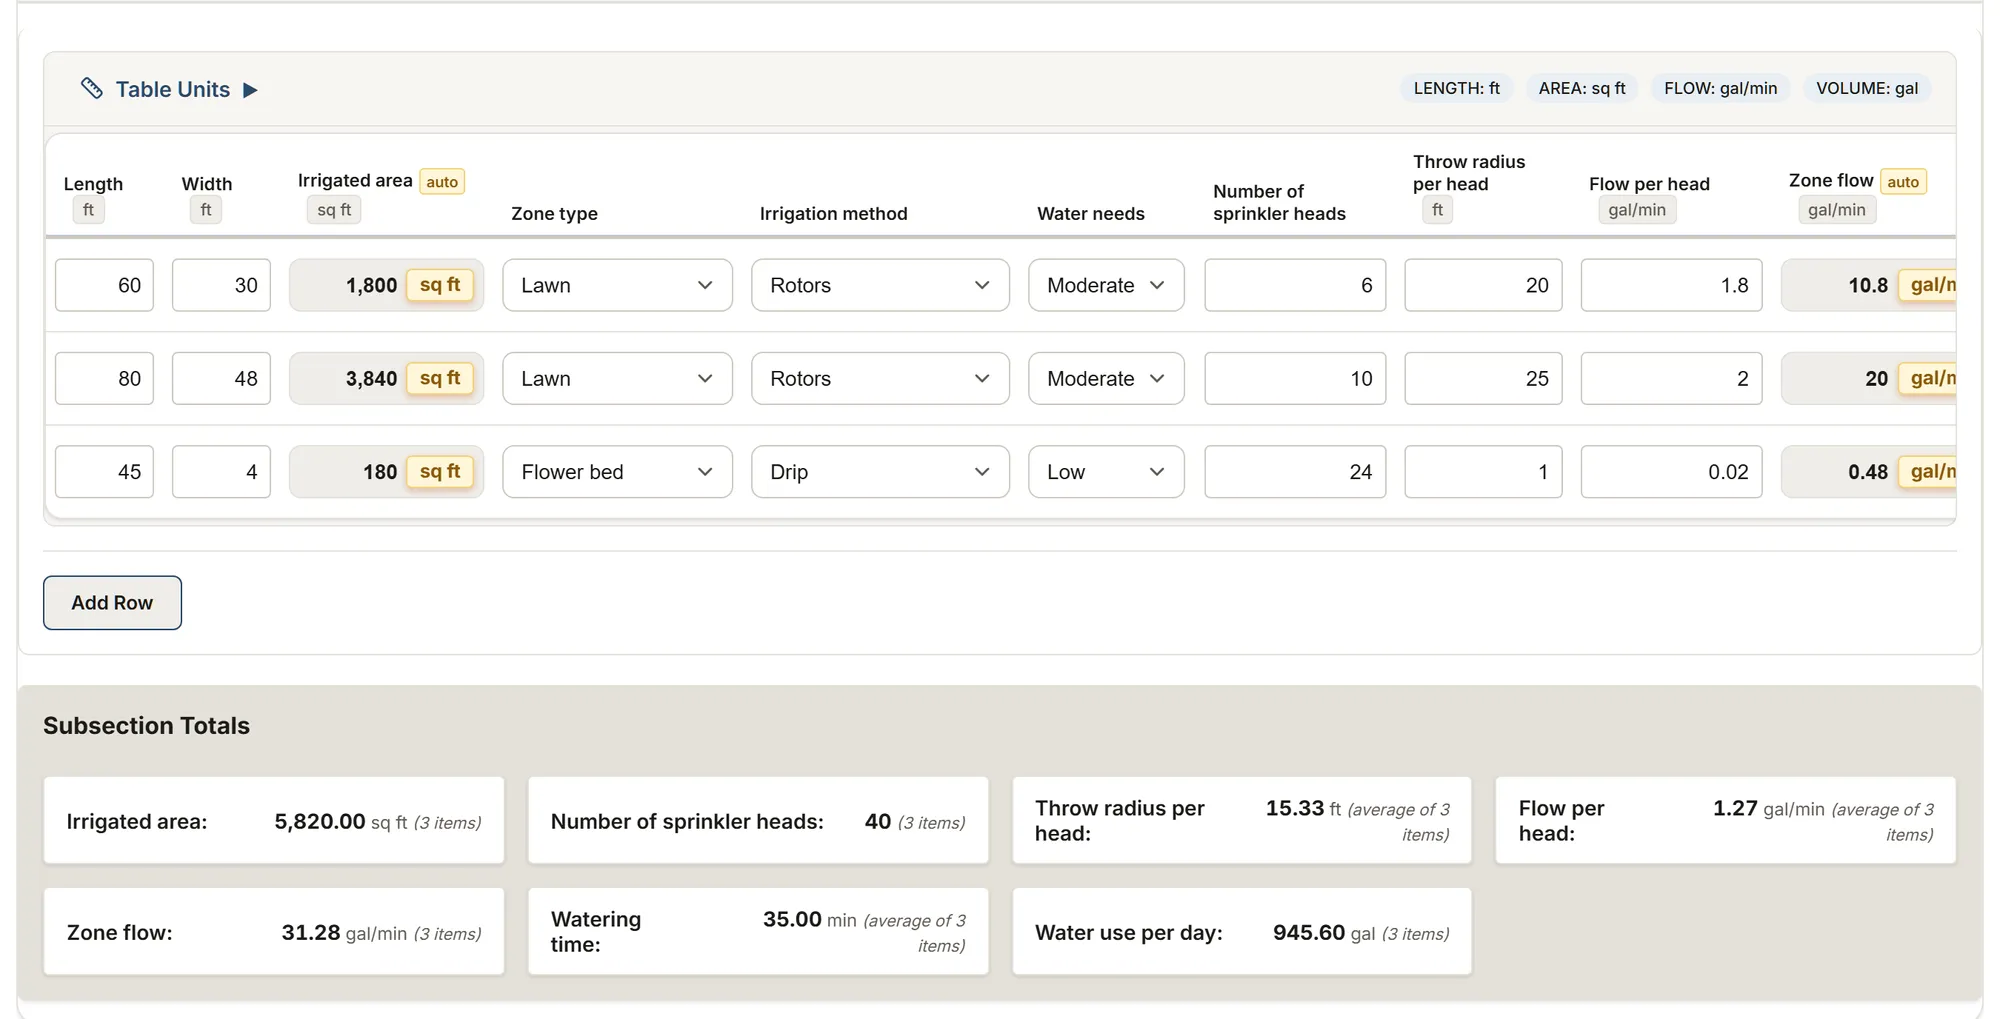The image size is (2000, 1019).
Task: Open Irrigation method dropdown in 60 ft row
Action: click(x=880, y=285)
